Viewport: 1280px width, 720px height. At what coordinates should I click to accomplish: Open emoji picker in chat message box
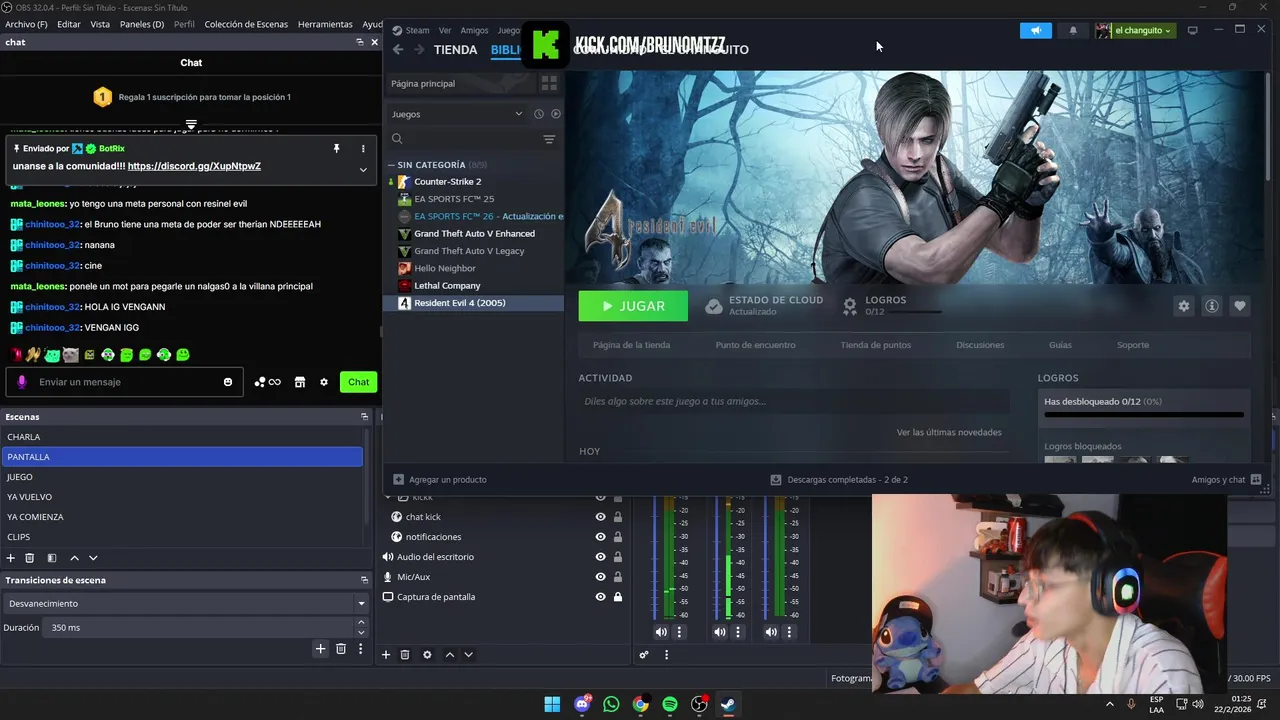point(228,382)
